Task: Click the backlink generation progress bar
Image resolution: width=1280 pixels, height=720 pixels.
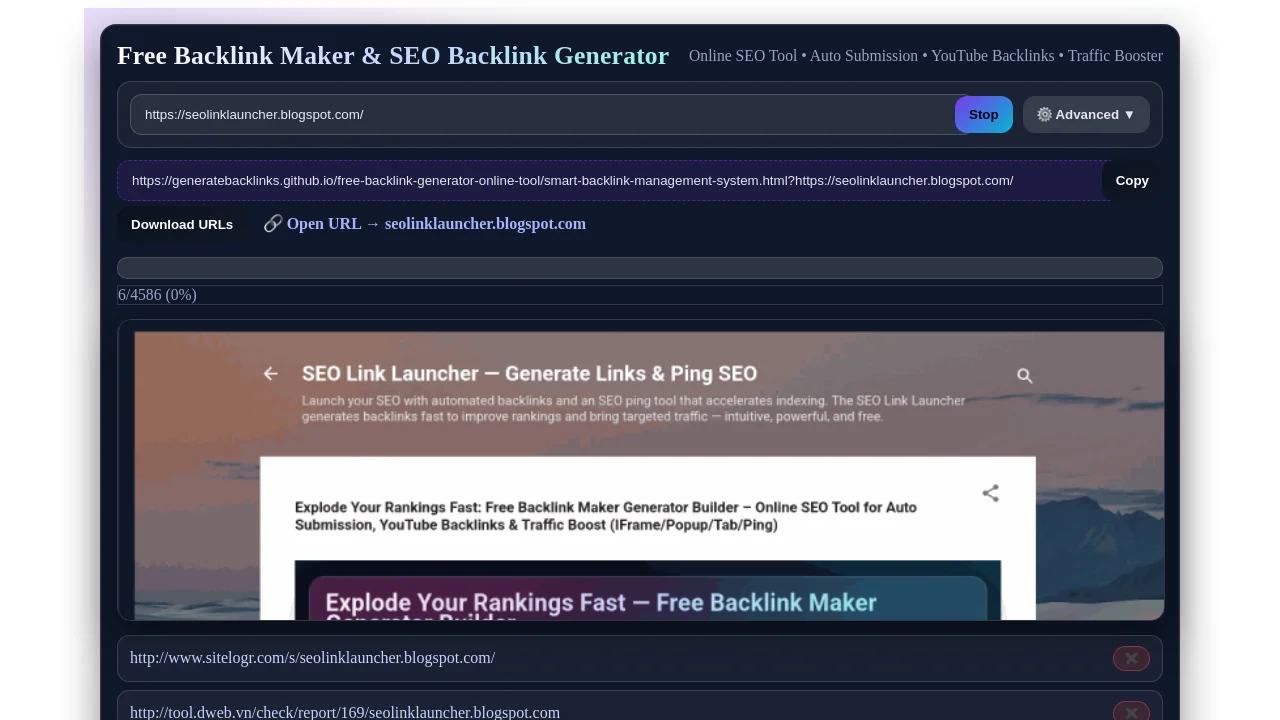Action: [x=640, y=268]
